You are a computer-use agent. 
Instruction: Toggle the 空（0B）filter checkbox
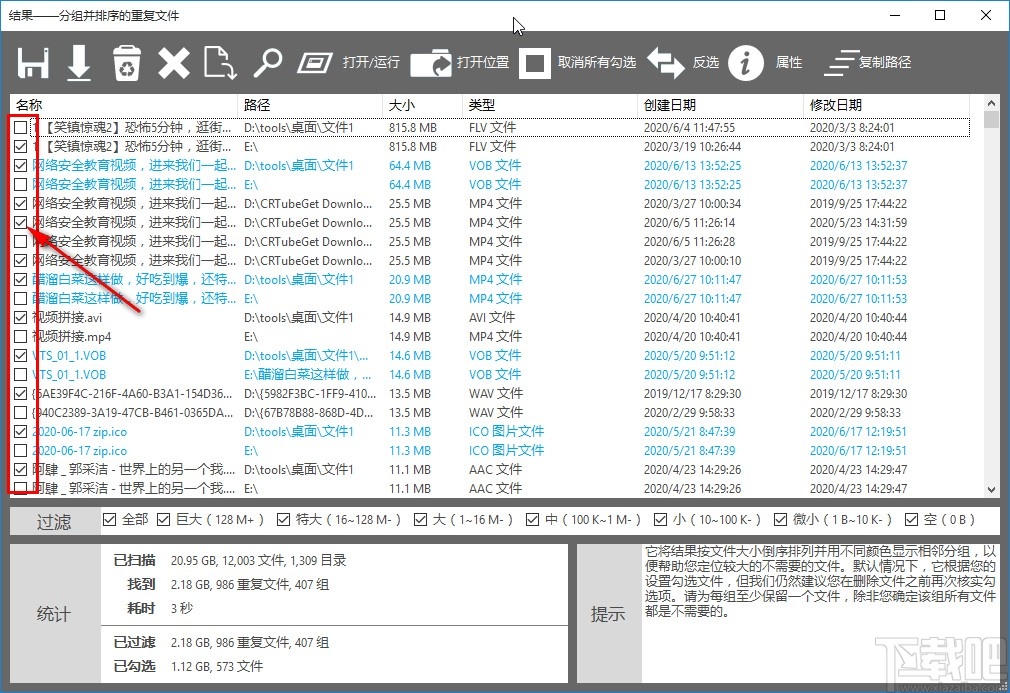tap(913, 519)
